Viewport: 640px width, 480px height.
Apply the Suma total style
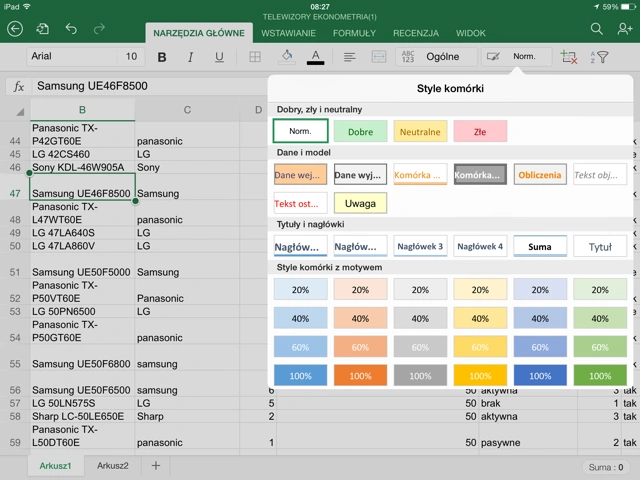click(x=540, y=247)
